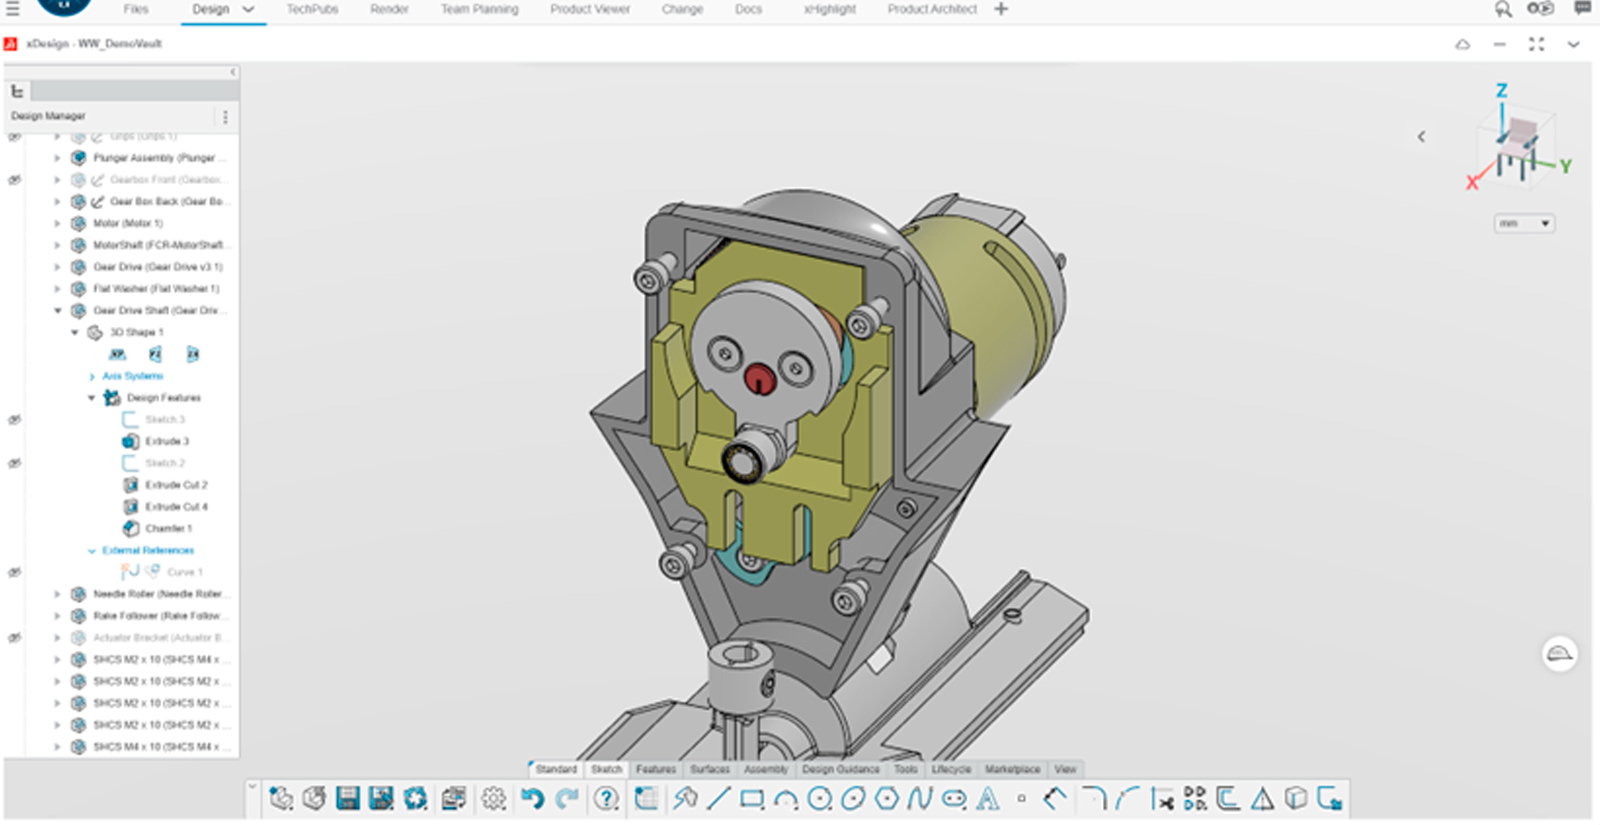Select the Line sketch tool
Viewport: 1600px width, 825px height.
point(718,798)
